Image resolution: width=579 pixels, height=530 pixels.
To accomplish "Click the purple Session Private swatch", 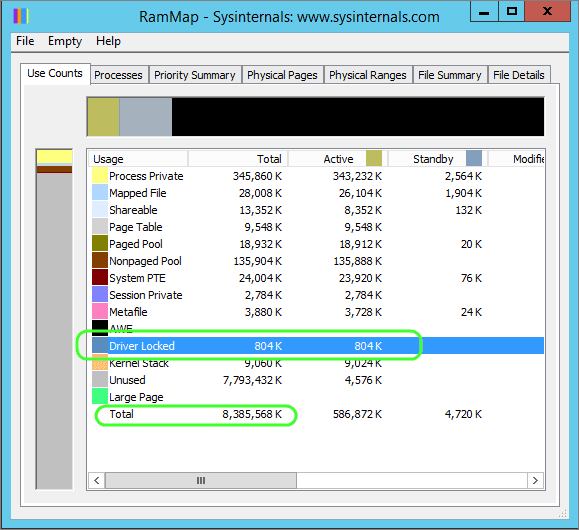I will click(x=100, y=294).
